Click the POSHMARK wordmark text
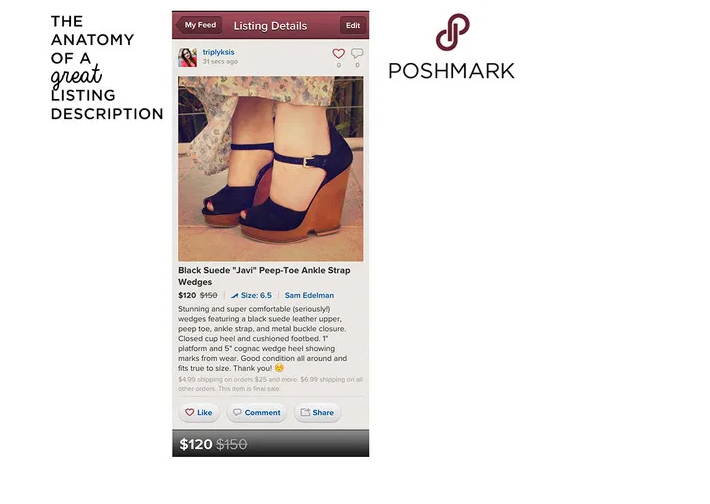This screenshot has height=504, width=710. coord(451,71)
